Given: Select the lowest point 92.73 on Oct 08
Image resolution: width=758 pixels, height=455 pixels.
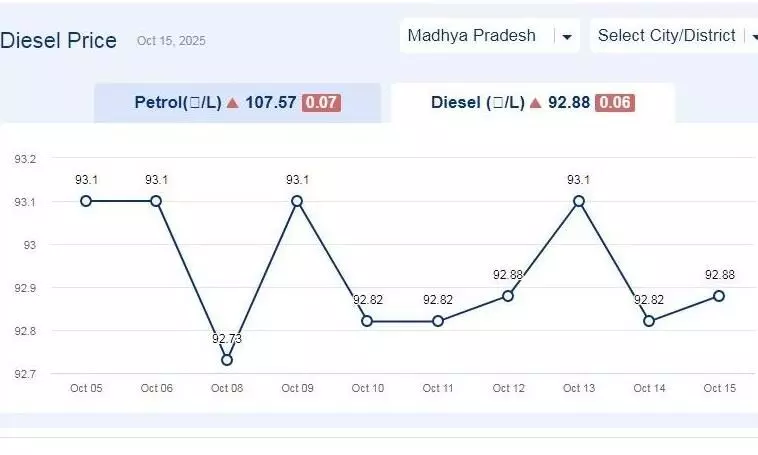Looking at the screenshot, I should point(227,360).
